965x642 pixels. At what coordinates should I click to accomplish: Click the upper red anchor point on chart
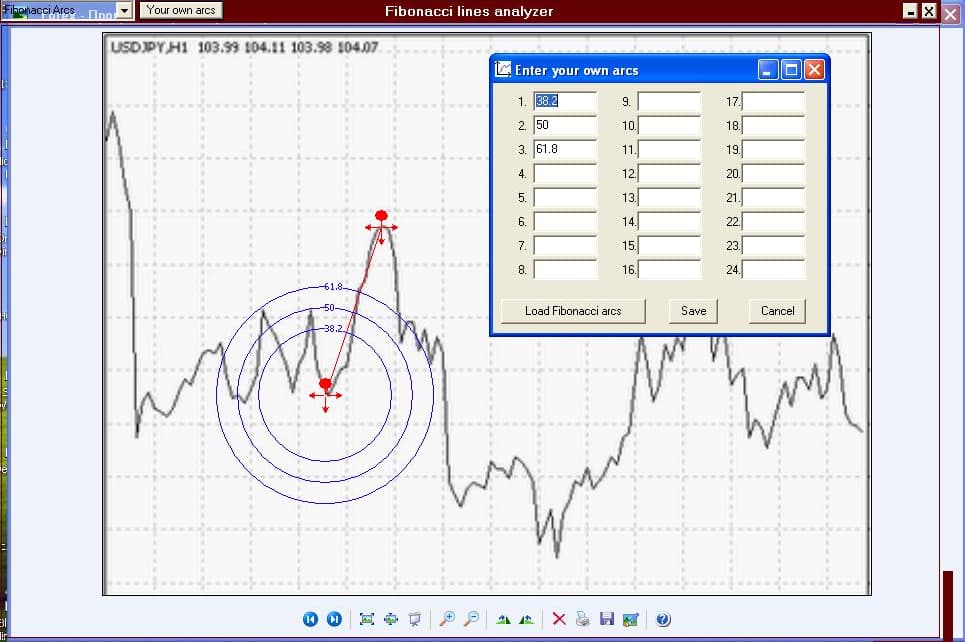(x=381, y=216)
